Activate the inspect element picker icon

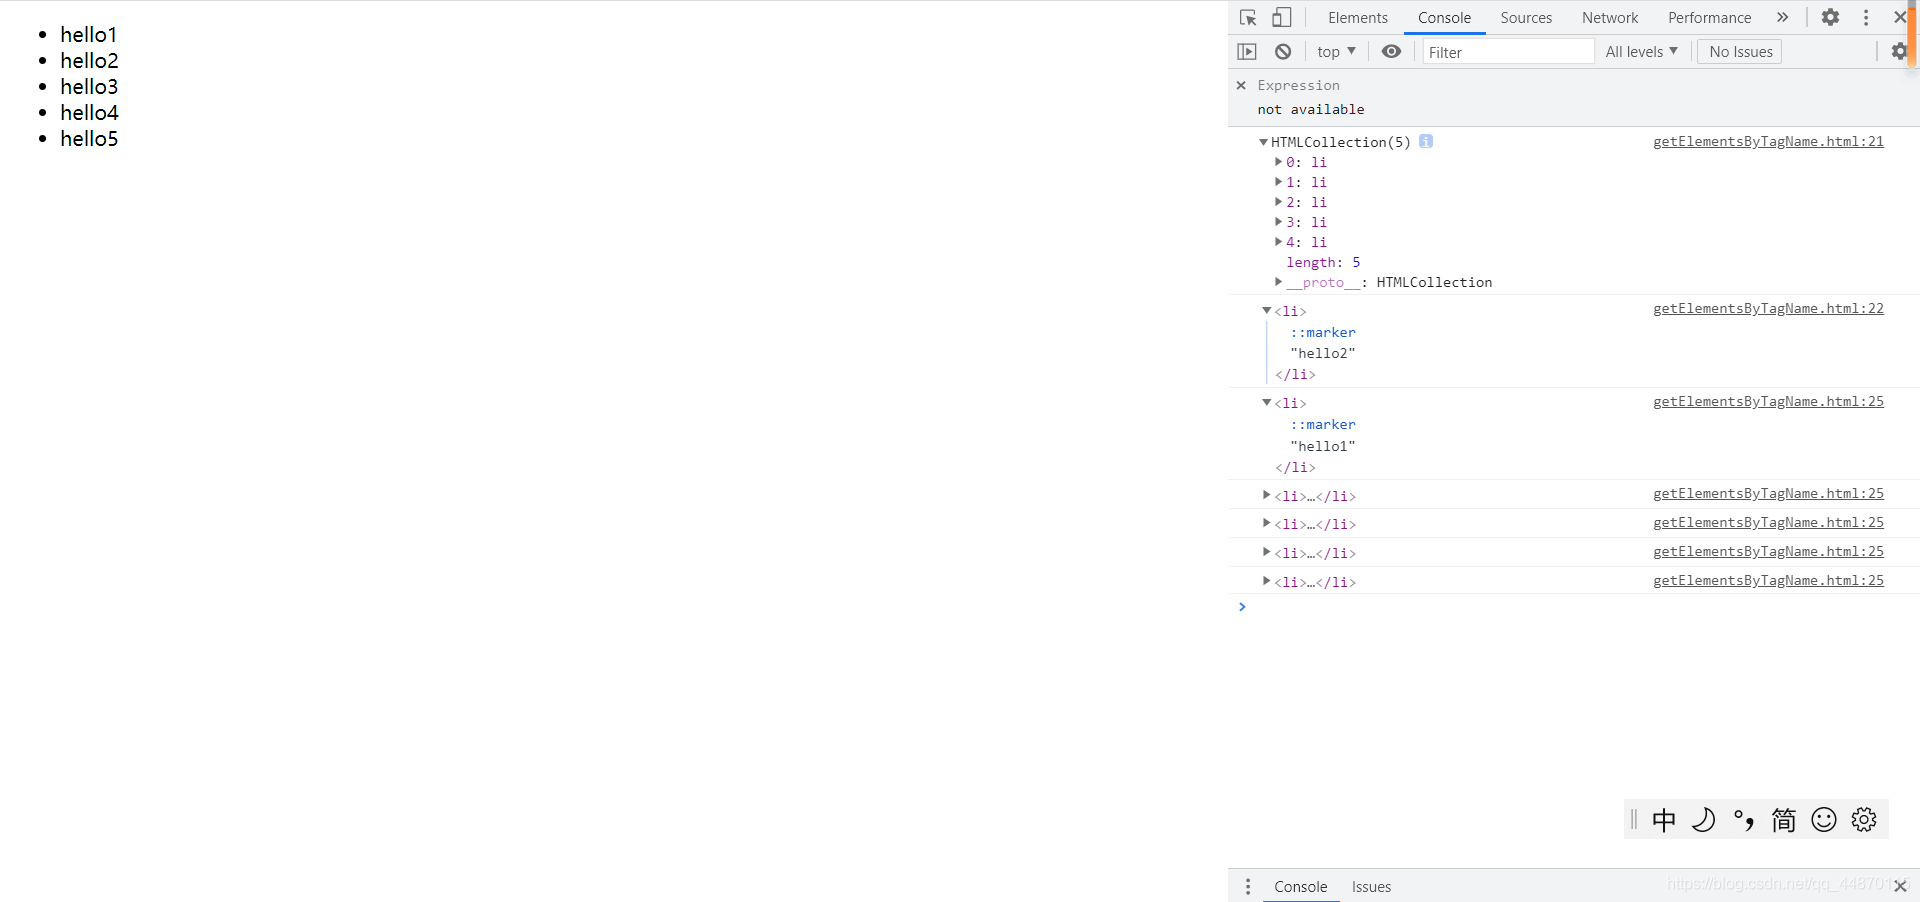click(x=1248, y=18)
